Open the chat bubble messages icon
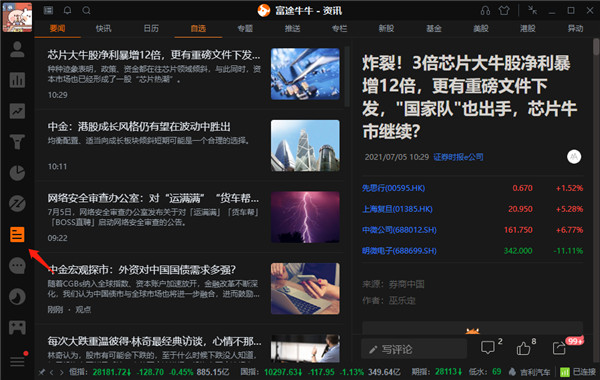The width and height of the screenshot is (600, 380). pyautogui.click(x=17, y=266)
